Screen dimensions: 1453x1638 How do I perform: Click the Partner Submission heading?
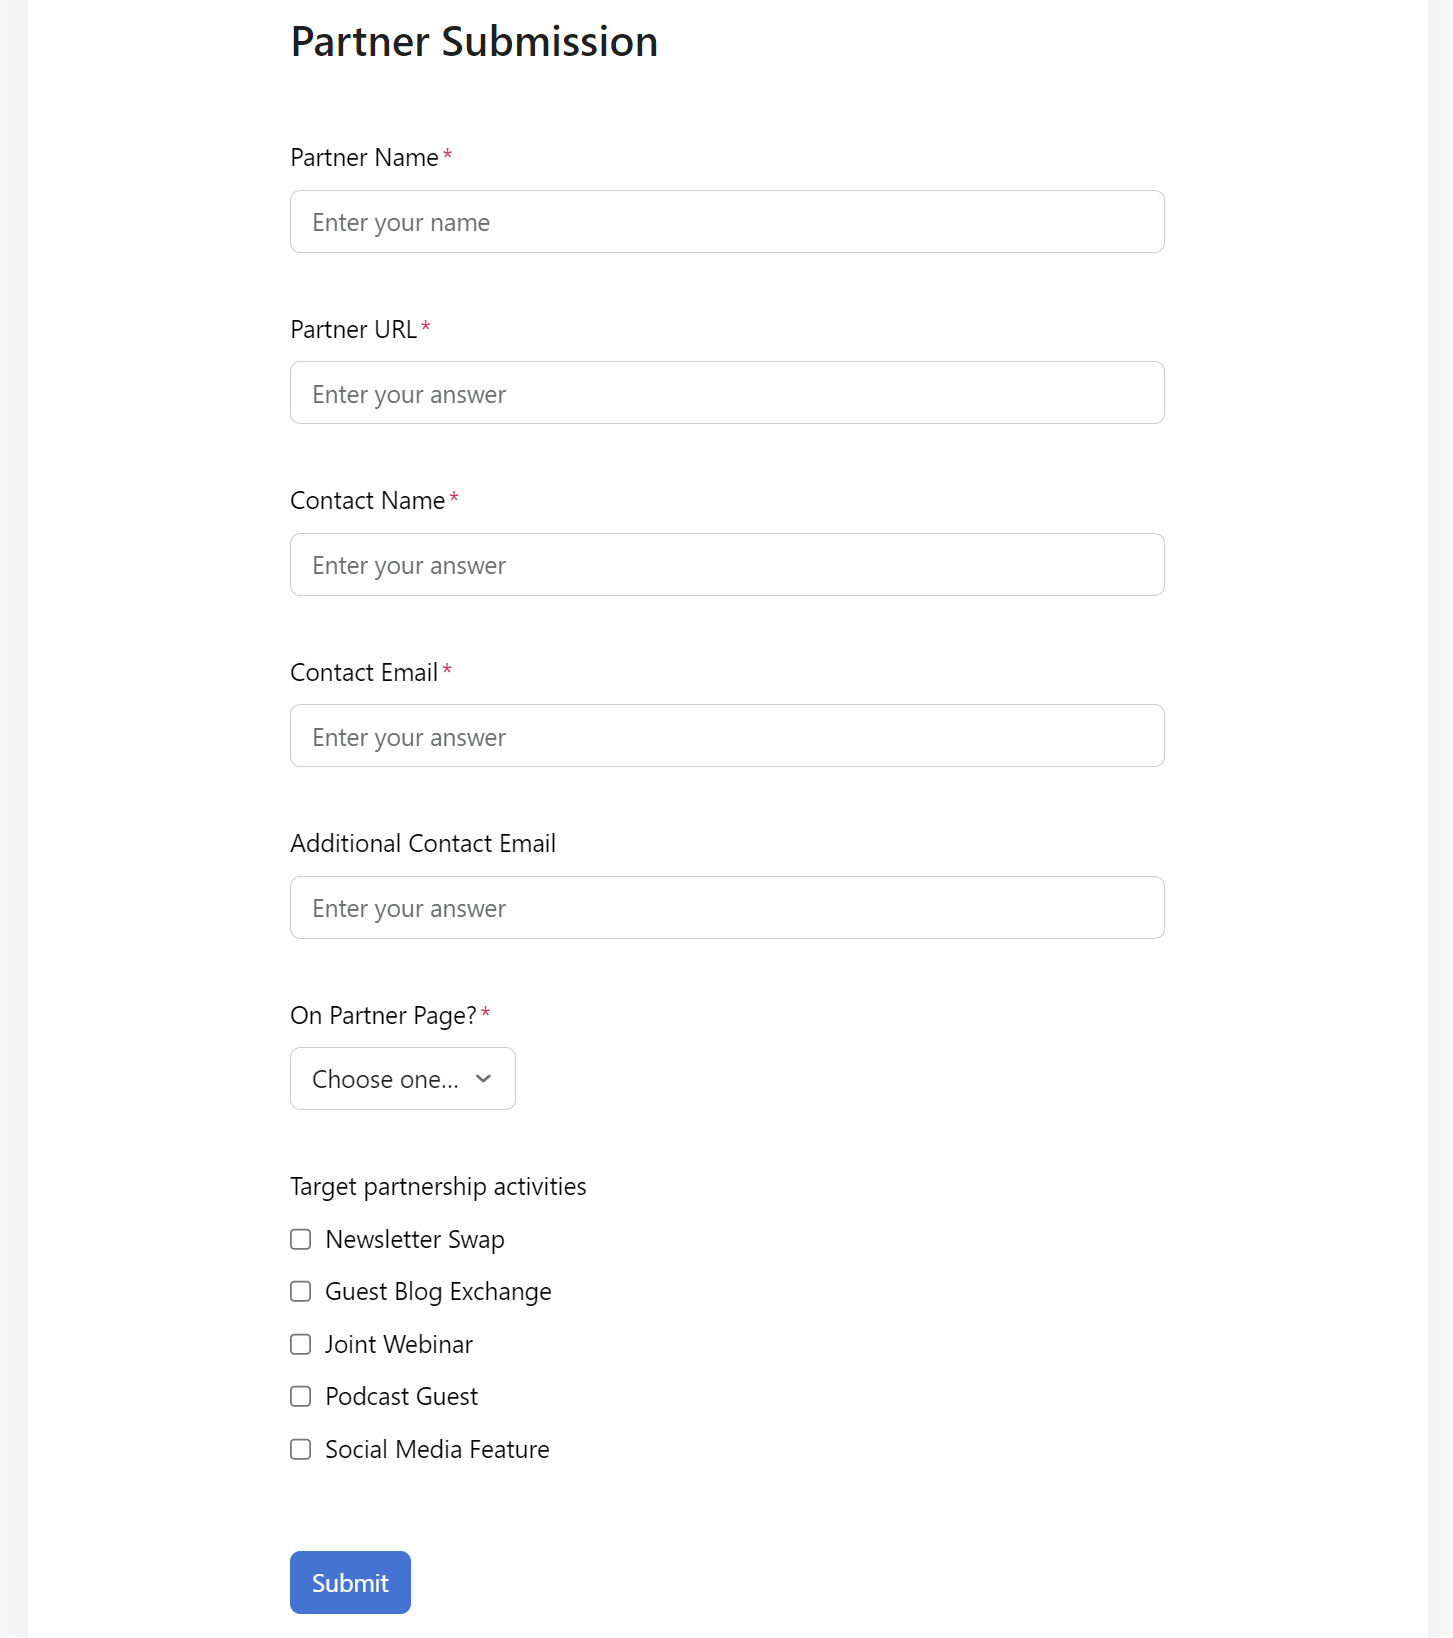[x=474, y=42]
